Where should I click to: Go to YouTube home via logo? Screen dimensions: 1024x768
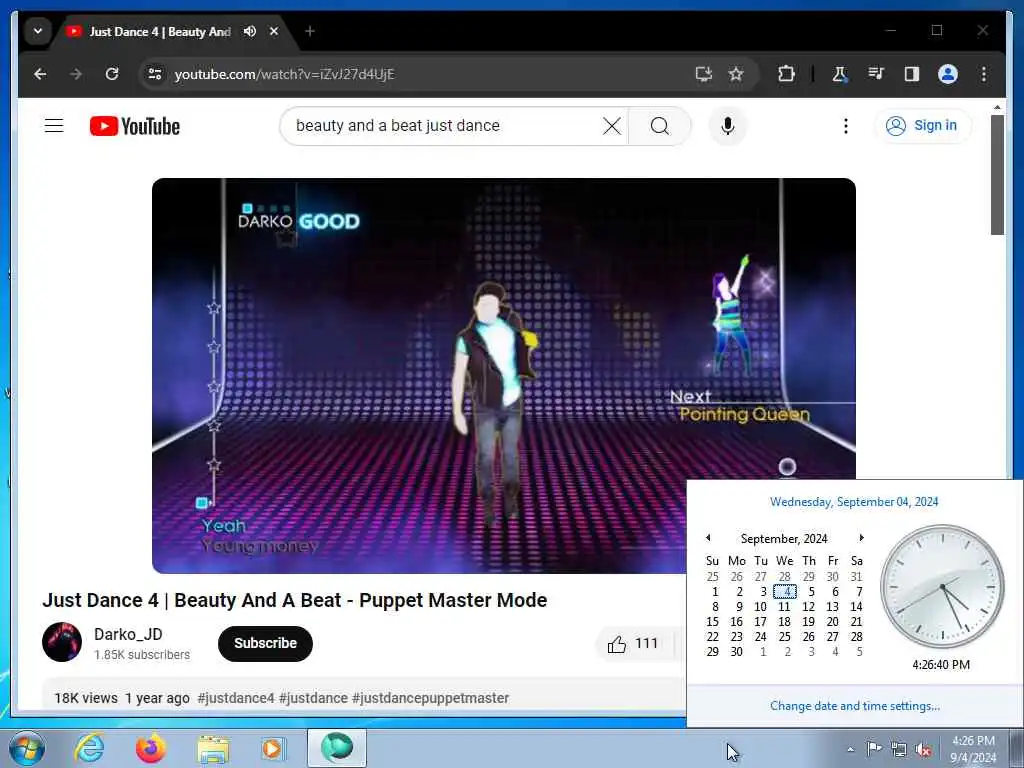pyautogui.click(x=135, y=126)
